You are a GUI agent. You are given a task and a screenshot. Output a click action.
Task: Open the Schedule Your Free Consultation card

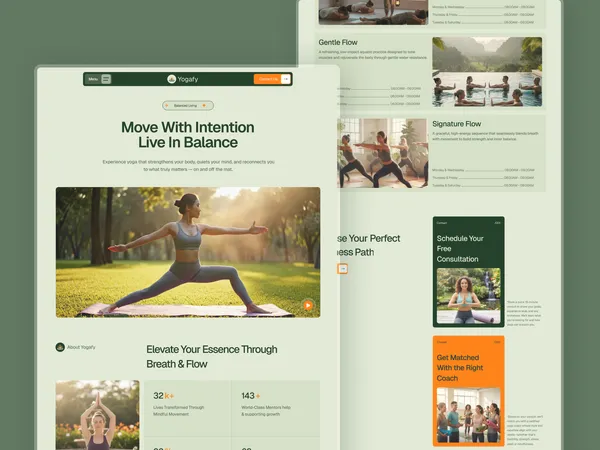click(468, 272)
